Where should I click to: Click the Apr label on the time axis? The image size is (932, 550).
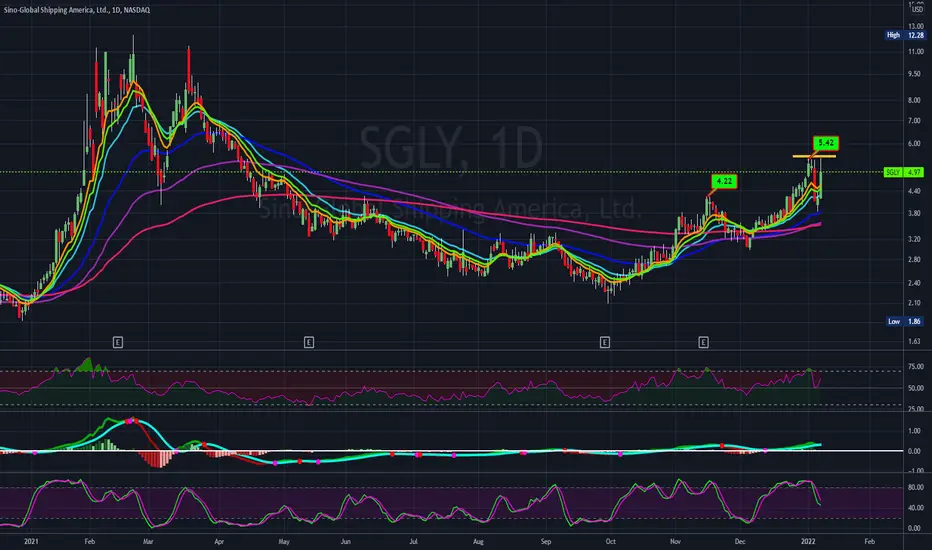click(x=219, y=542)
